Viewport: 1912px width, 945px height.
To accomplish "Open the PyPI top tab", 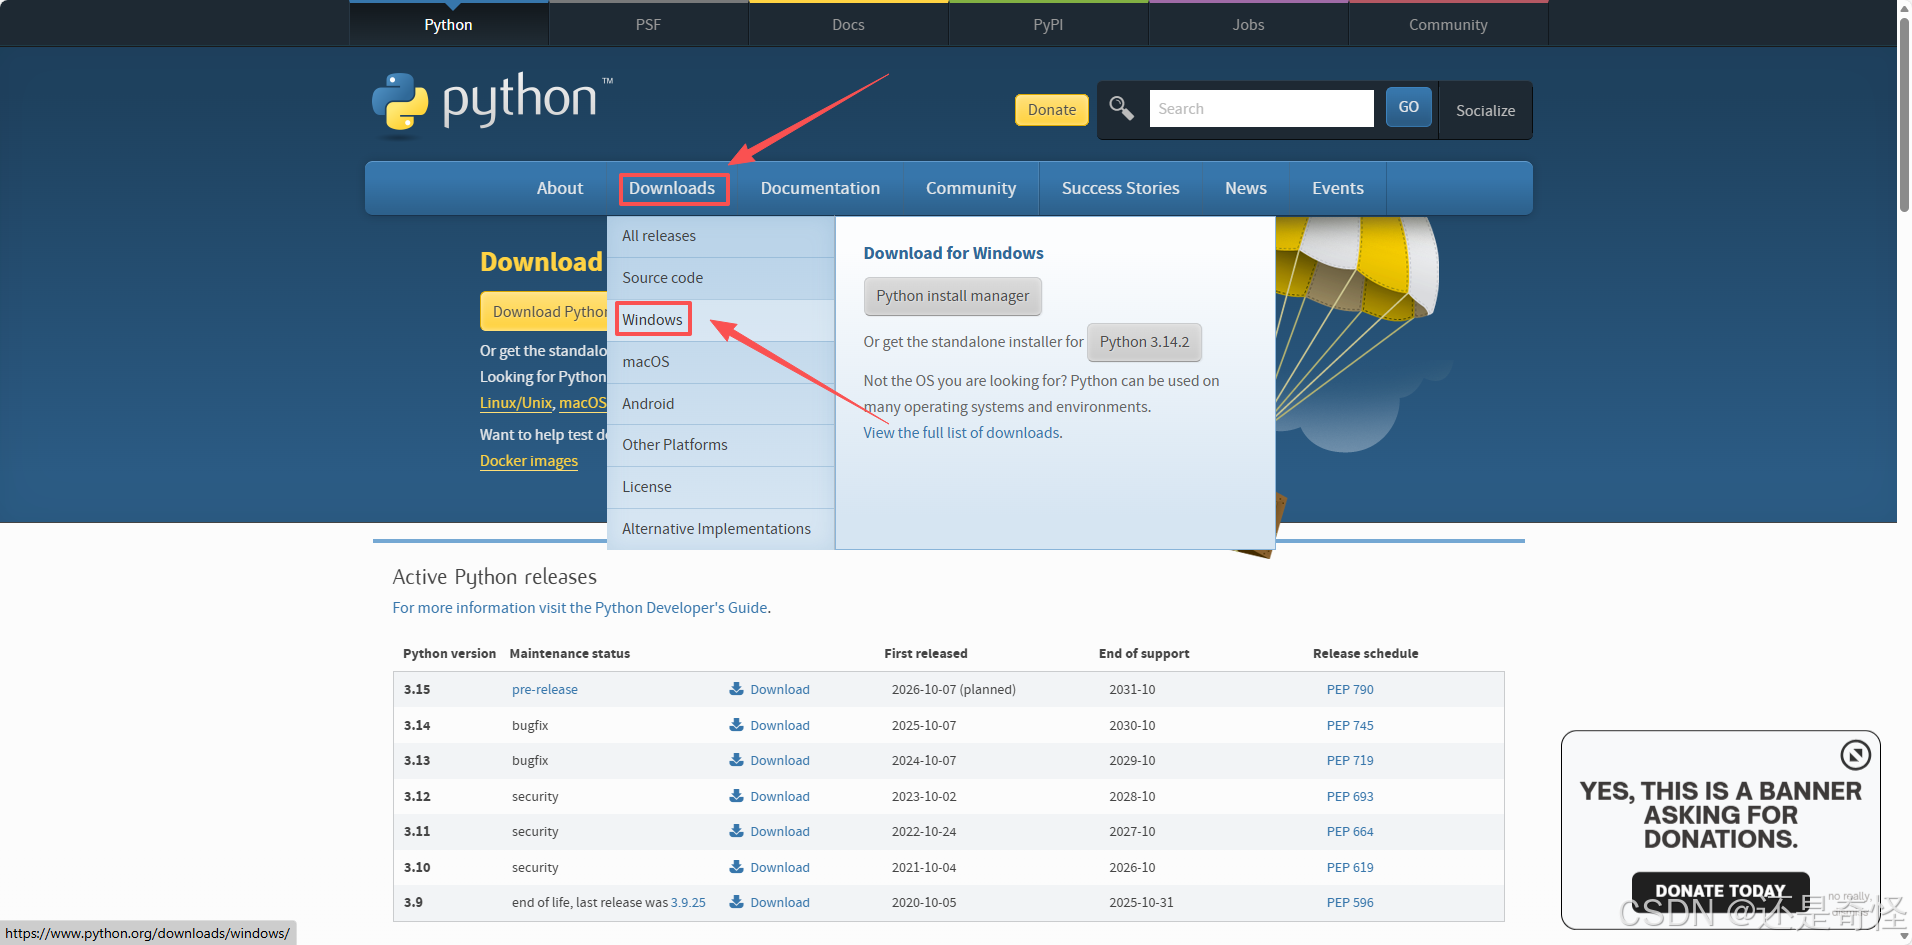I will [1048, 24].
